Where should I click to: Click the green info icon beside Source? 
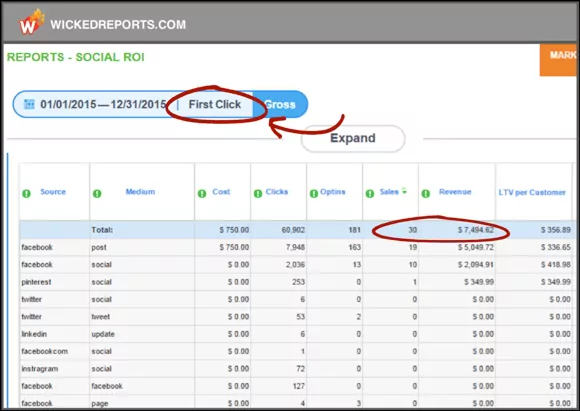click(x=26, y=193)
